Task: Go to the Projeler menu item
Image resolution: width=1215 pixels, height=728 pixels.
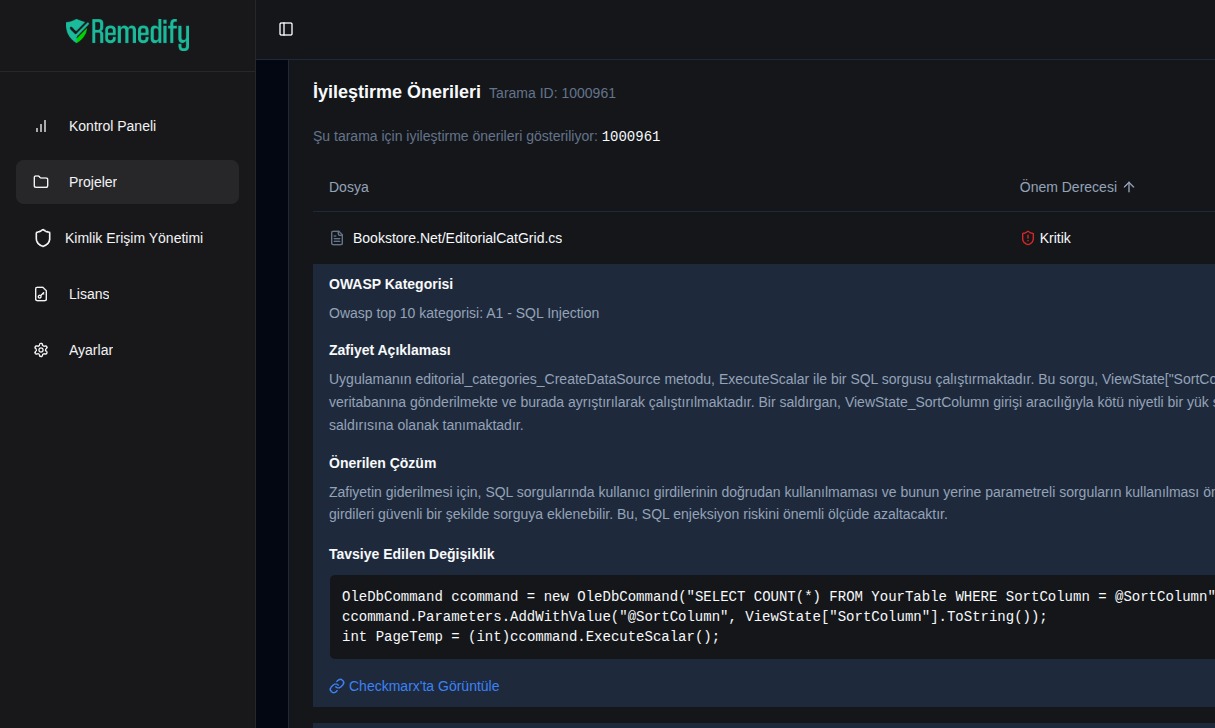Action: (x=93, y=182)
